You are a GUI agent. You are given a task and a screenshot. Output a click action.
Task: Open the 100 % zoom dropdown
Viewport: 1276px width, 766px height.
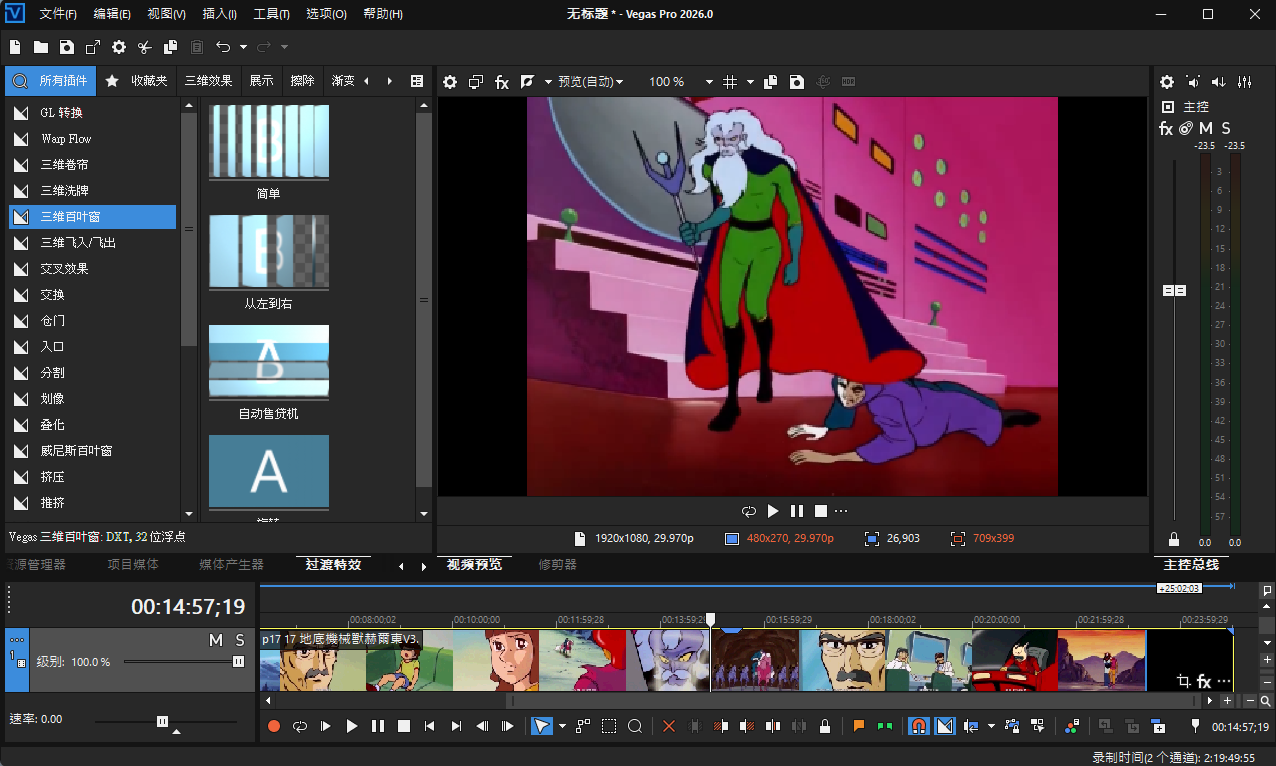click(681, 82)
